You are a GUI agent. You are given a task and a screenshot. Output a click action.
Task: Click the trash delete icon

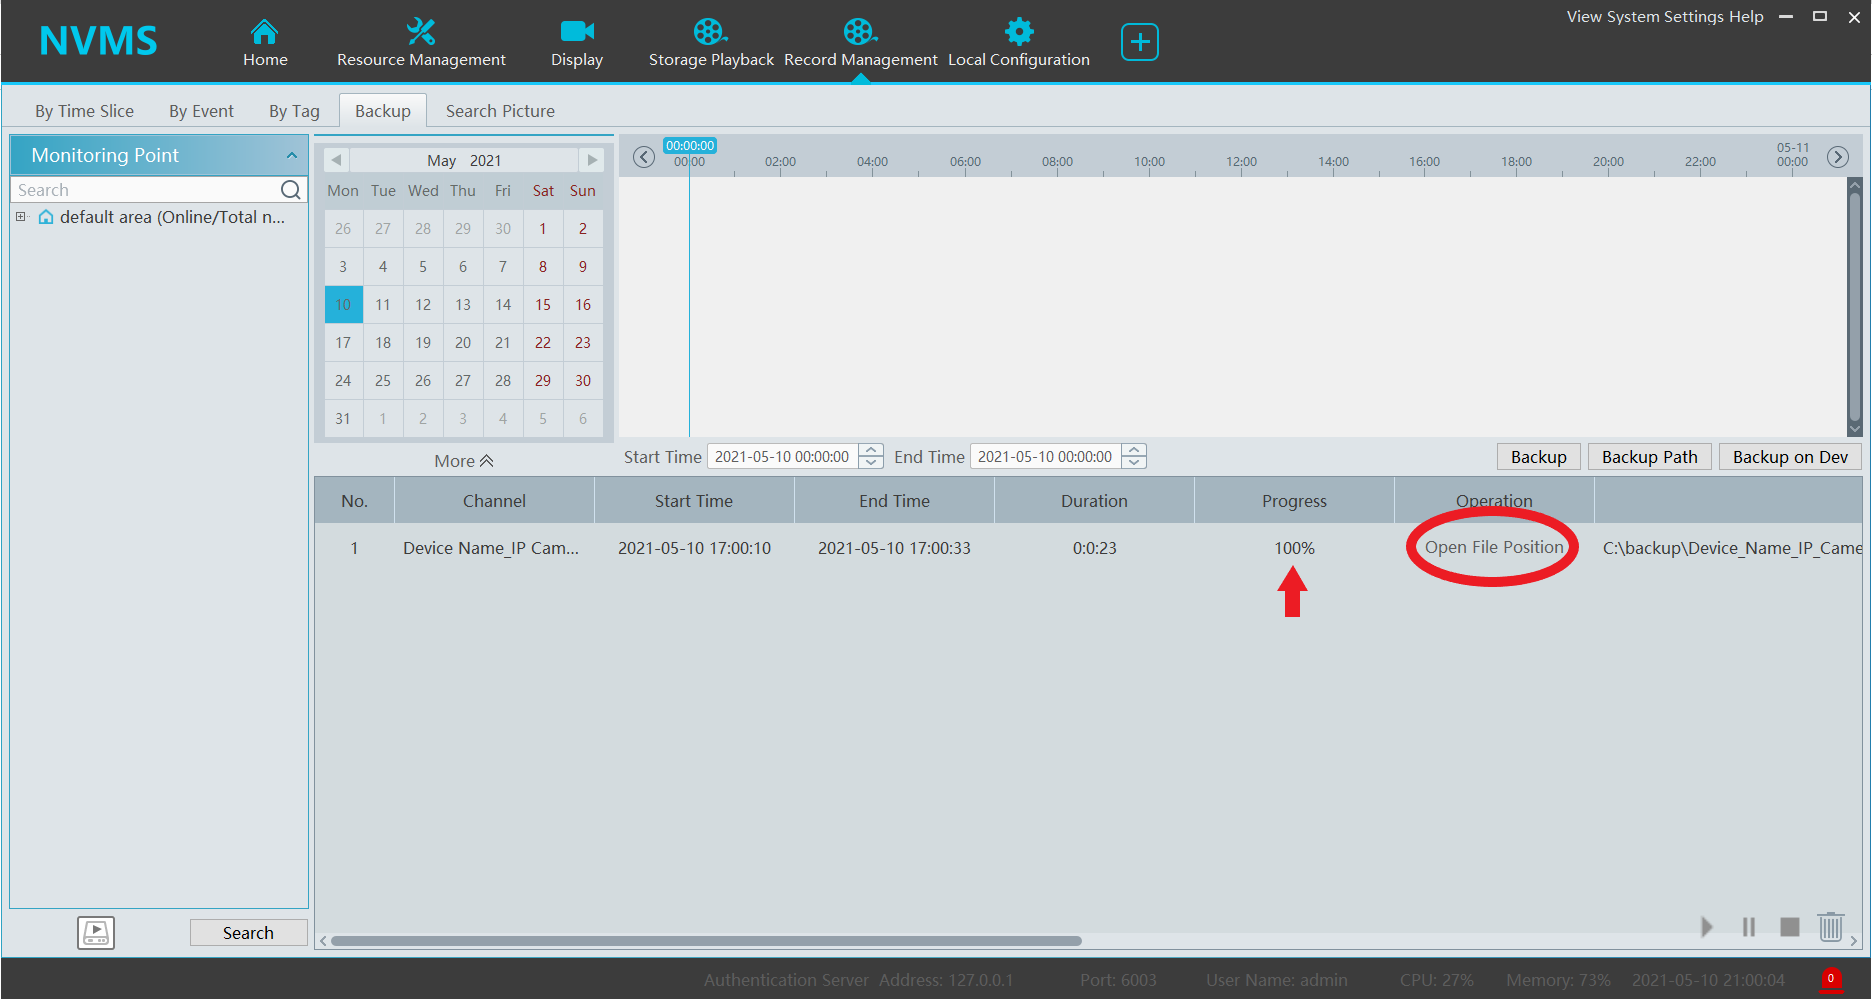[1830, 927]
